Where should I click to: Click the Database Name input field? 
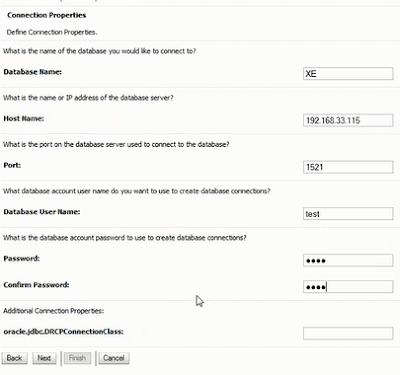pyautogui.click(x=348, y=74)
